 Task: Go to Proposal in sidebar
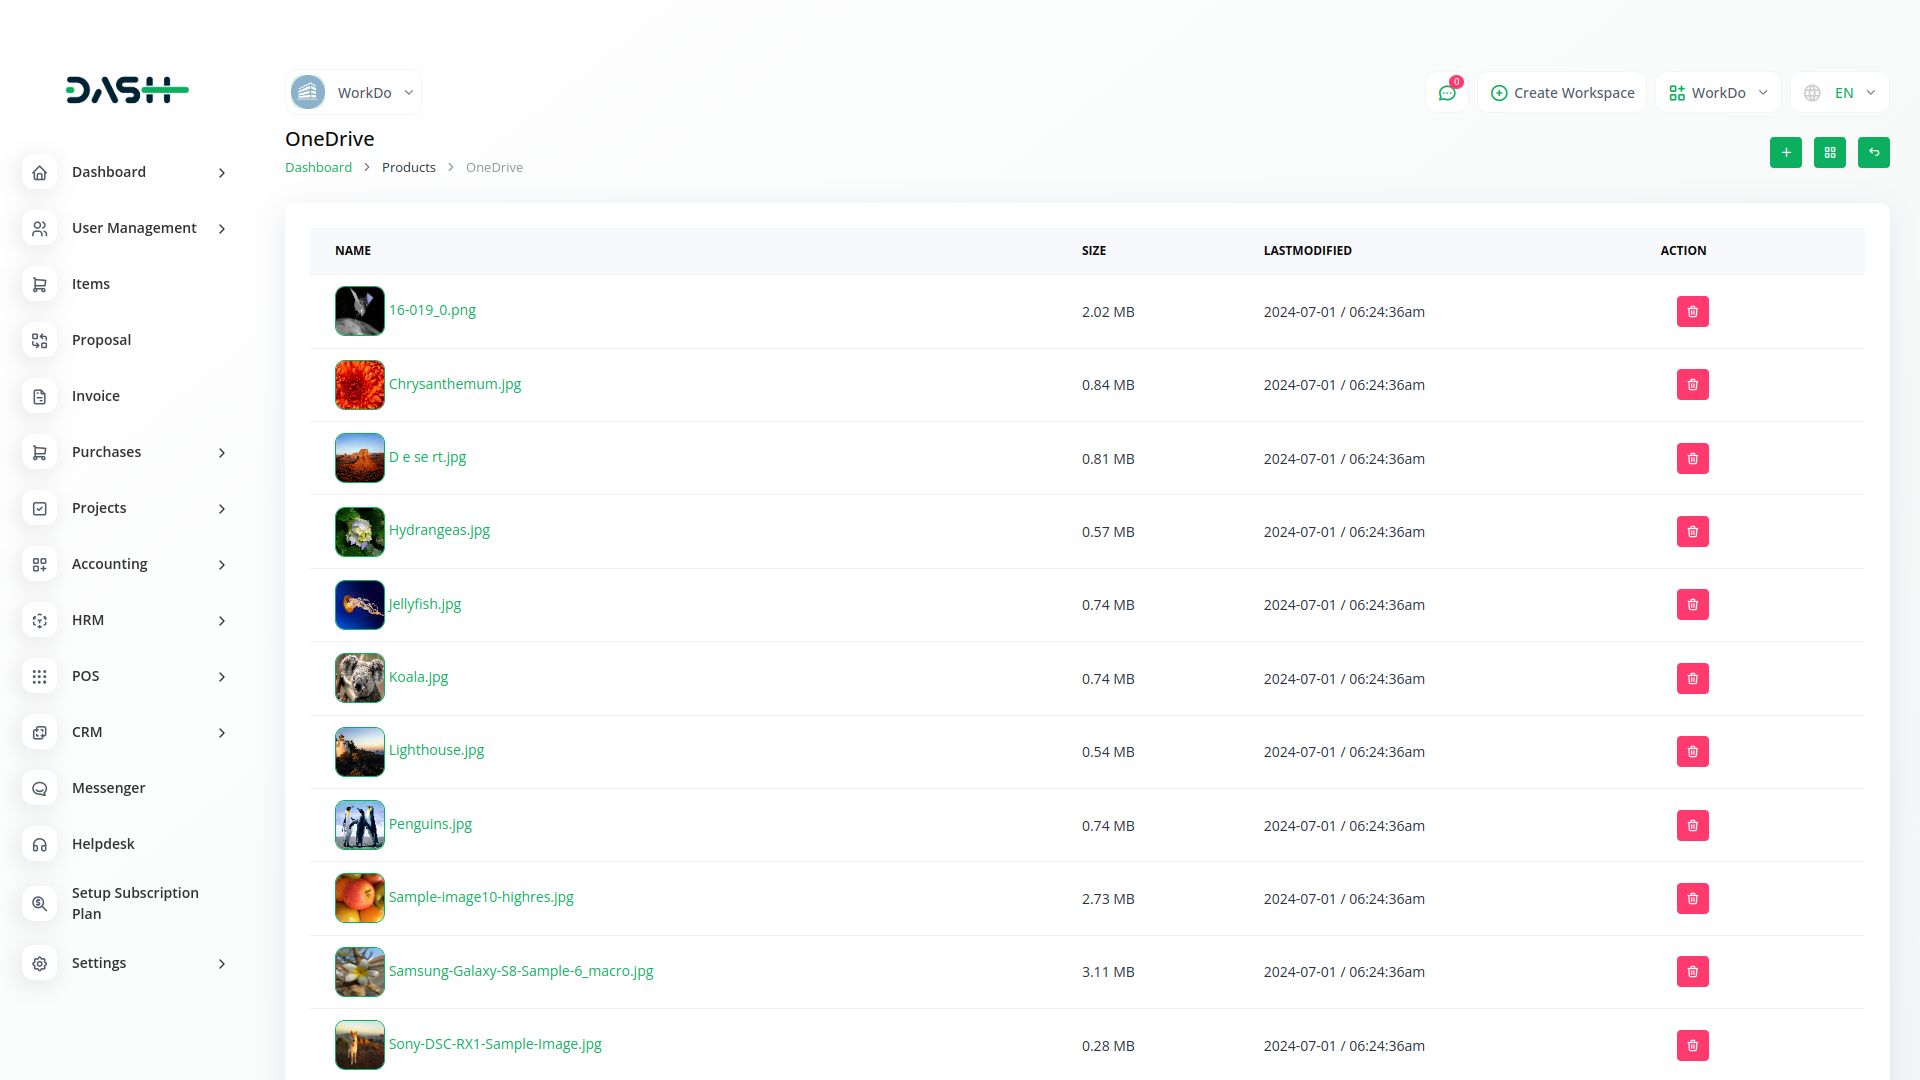101,340
